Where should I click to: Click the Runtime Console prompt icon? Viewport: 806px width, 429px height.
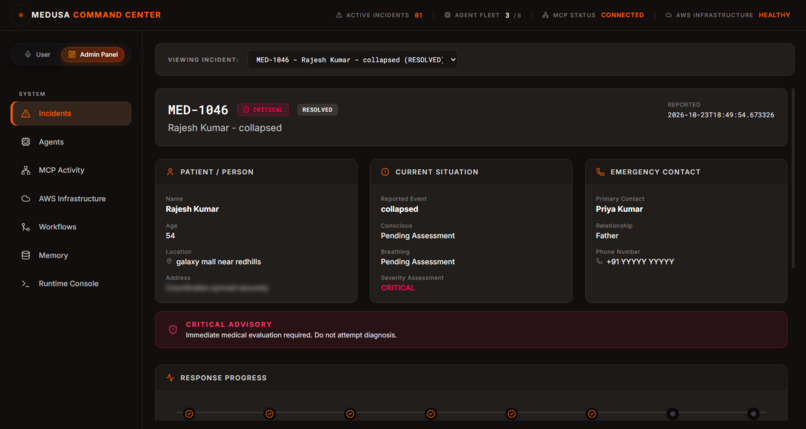(x=26, y=284)
